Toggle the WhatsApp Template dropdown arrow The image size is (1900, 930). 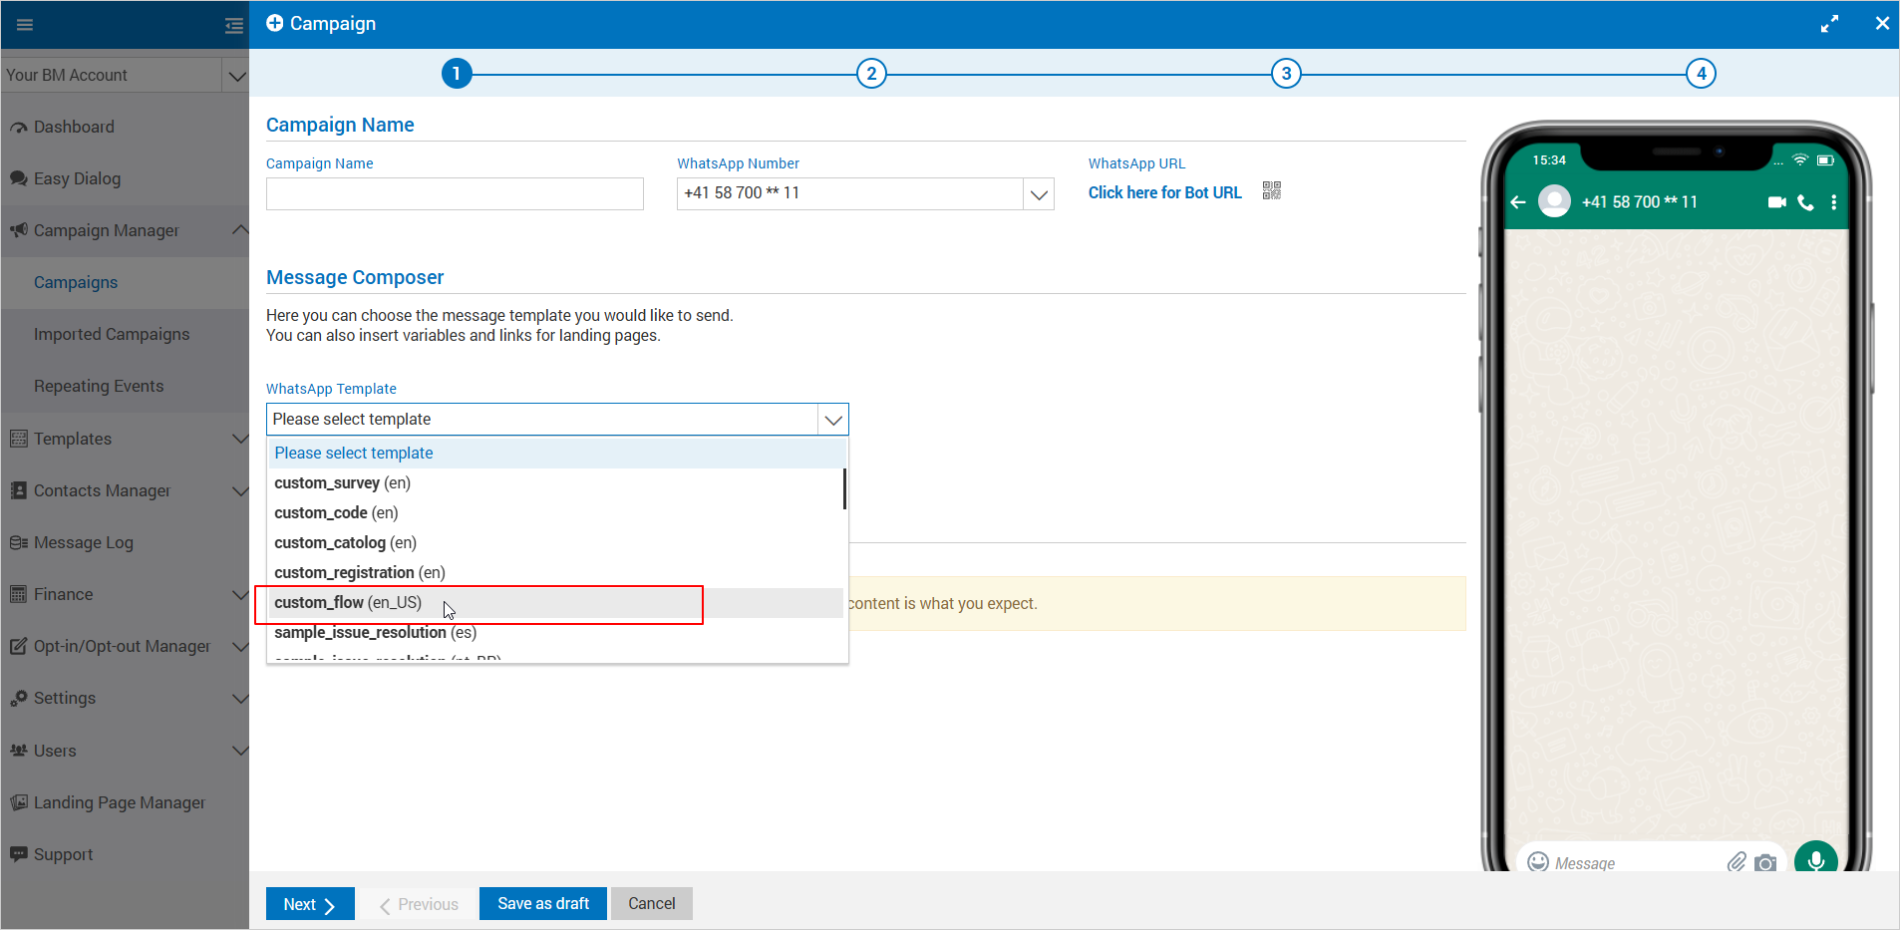833,420
